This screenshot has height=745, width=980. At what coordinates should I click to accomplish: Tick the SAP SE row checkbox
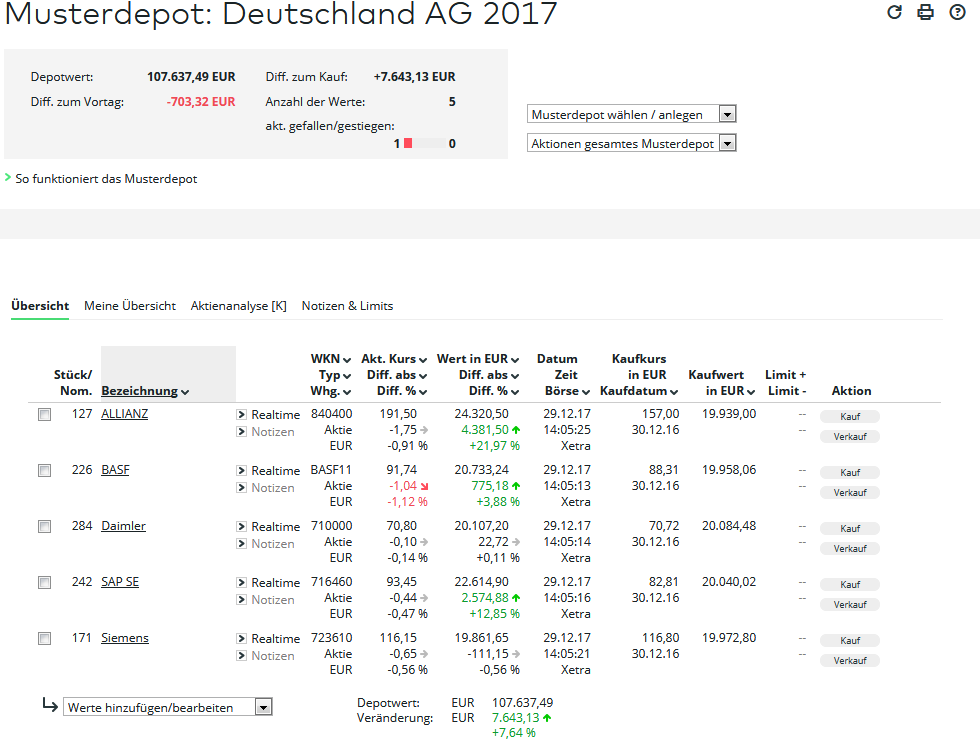click(44, 582)
